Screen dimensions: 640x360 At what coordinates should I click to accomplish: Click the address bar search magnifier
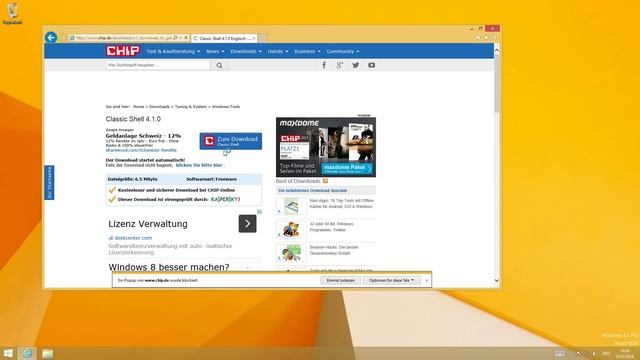(175, 38)
